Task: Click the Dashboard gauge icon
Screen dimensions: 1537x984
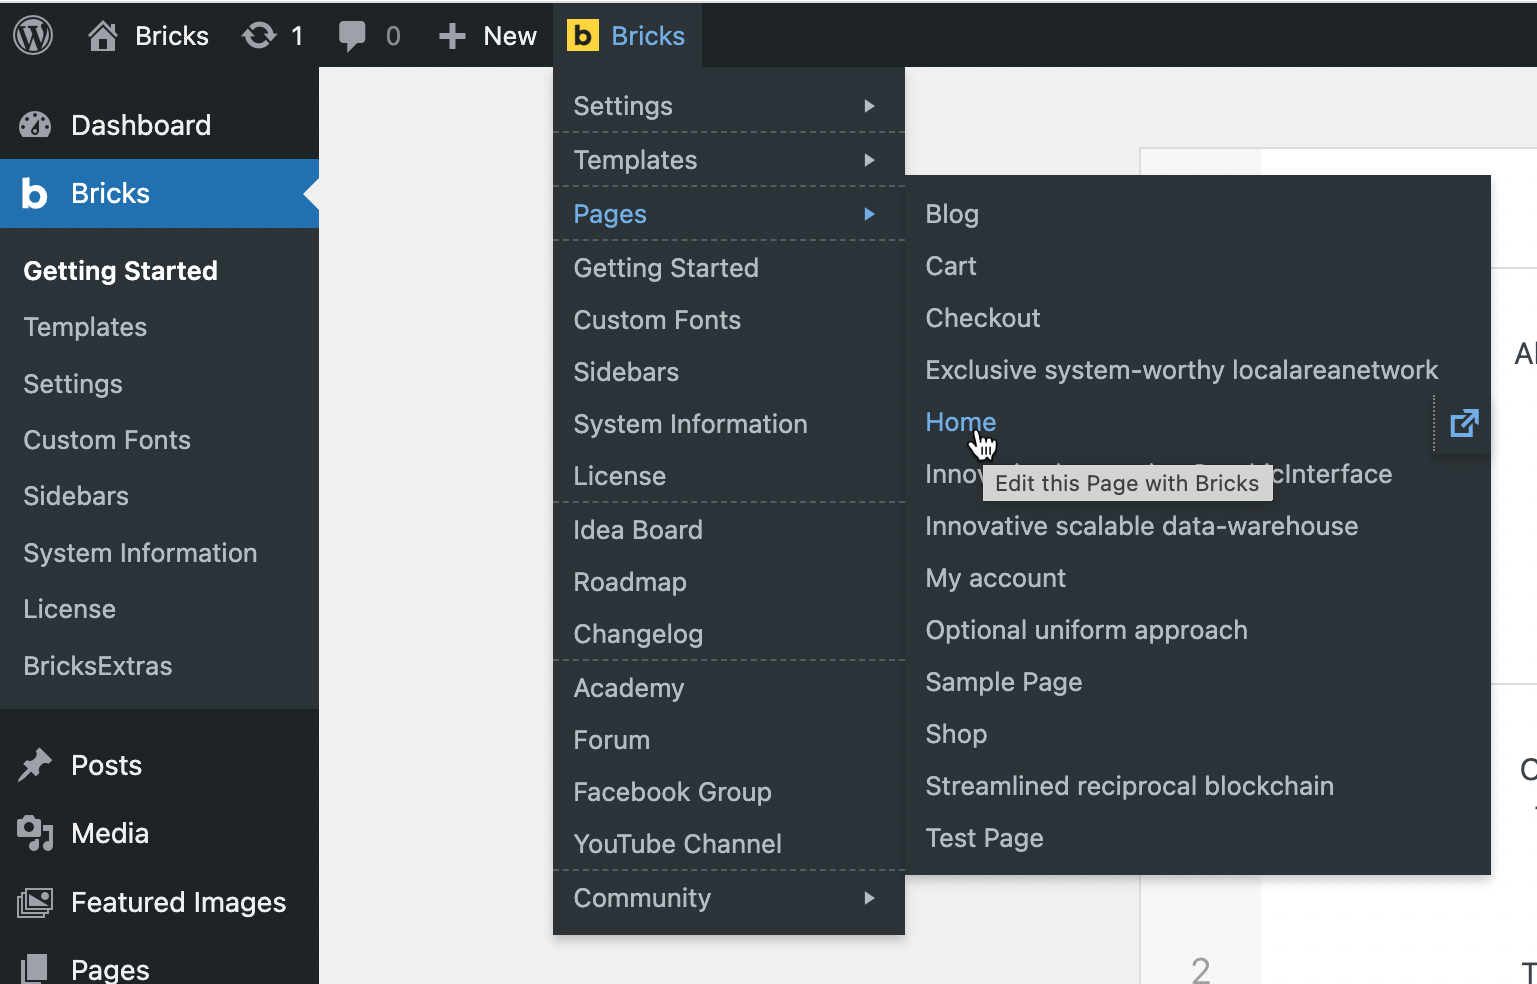Action: (x=35, y=125)
